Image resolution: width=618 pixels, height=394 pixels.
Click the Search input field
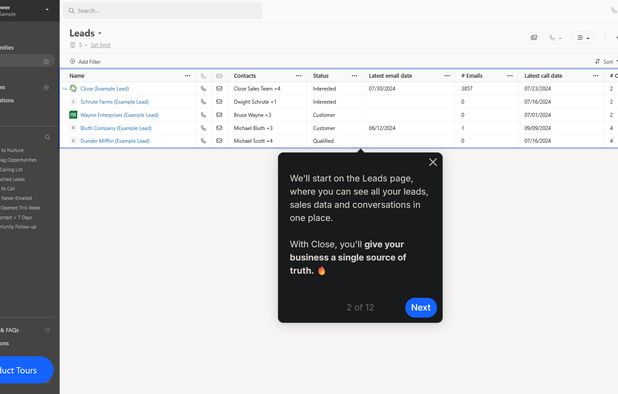point(162,11)
